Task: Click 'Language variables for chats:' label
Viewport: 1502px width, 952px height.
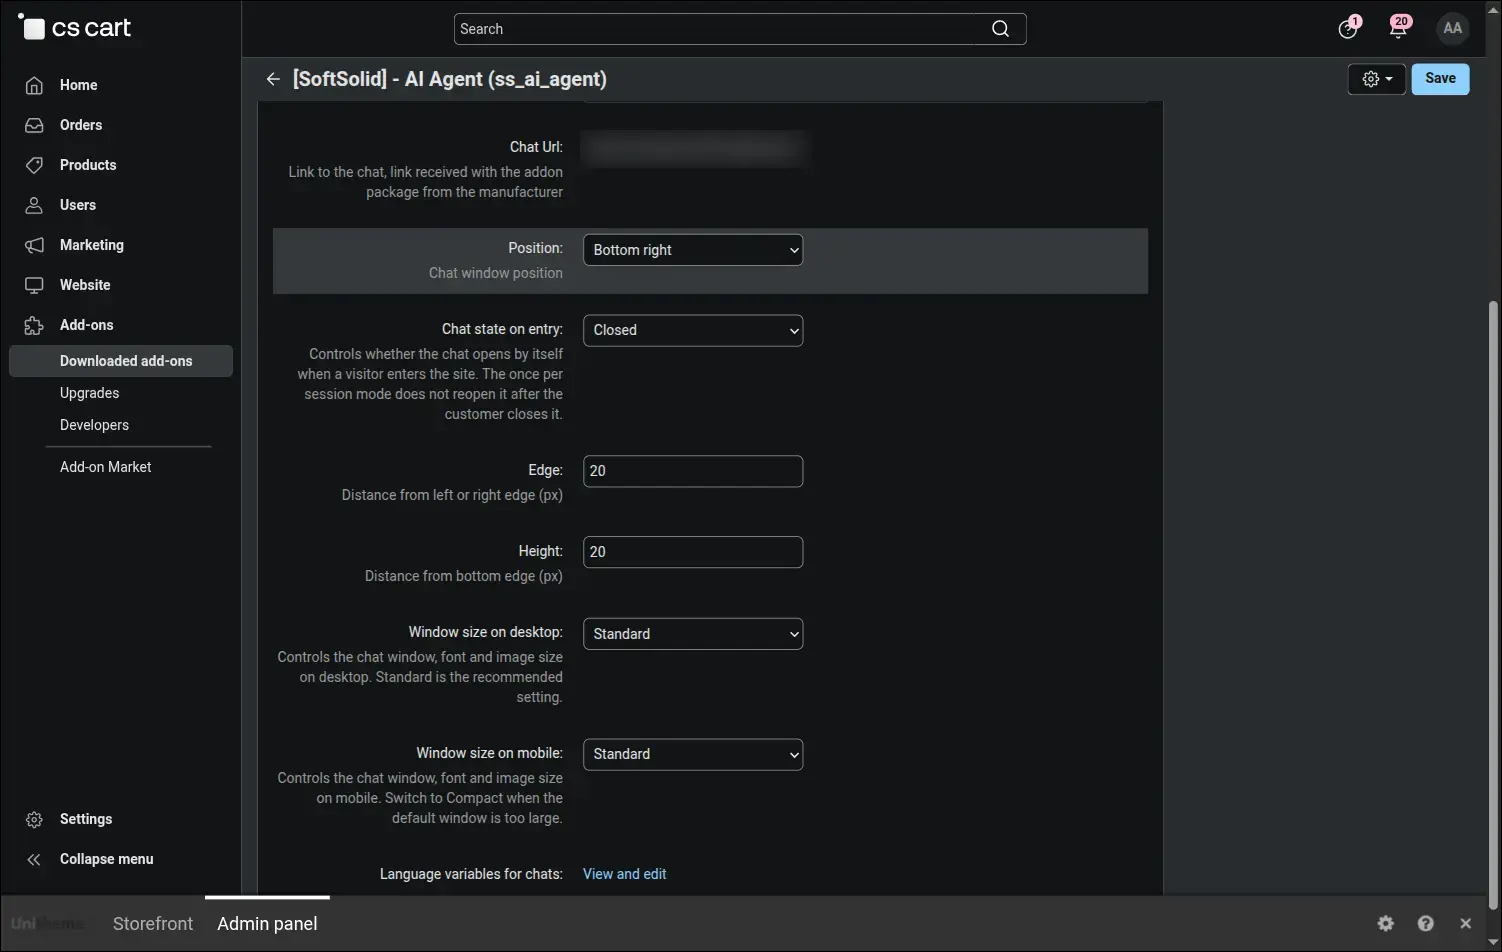Action: [x=471, y=874]
